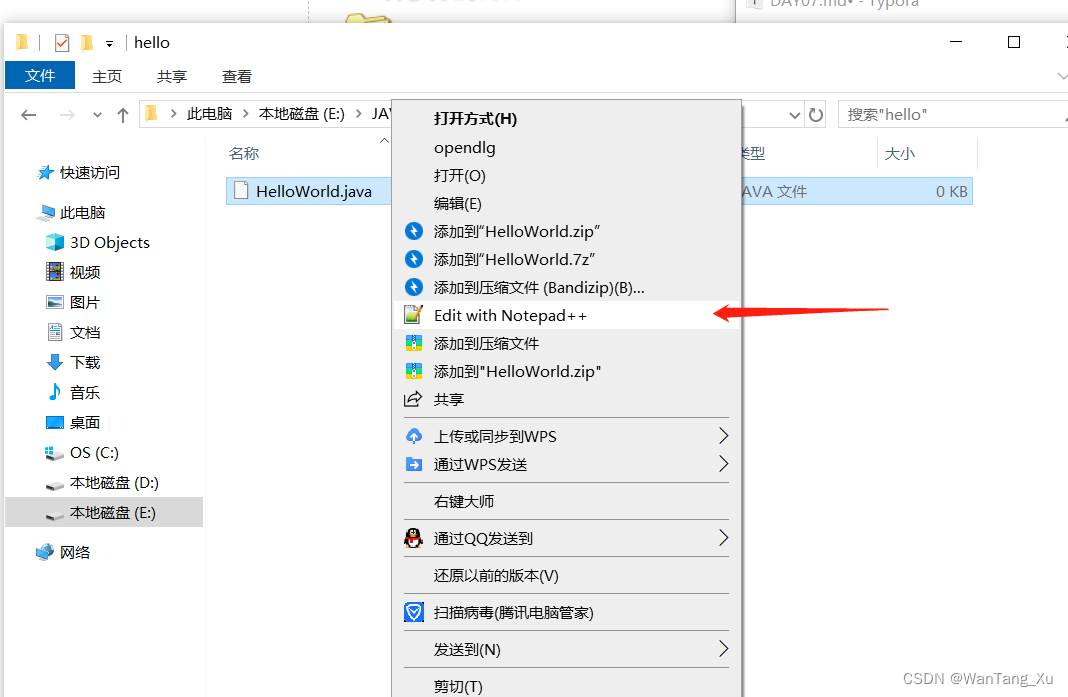Switch to the 共享 ribbon tab
This screenshot has height=697, width=1068.
pos(172,76)
